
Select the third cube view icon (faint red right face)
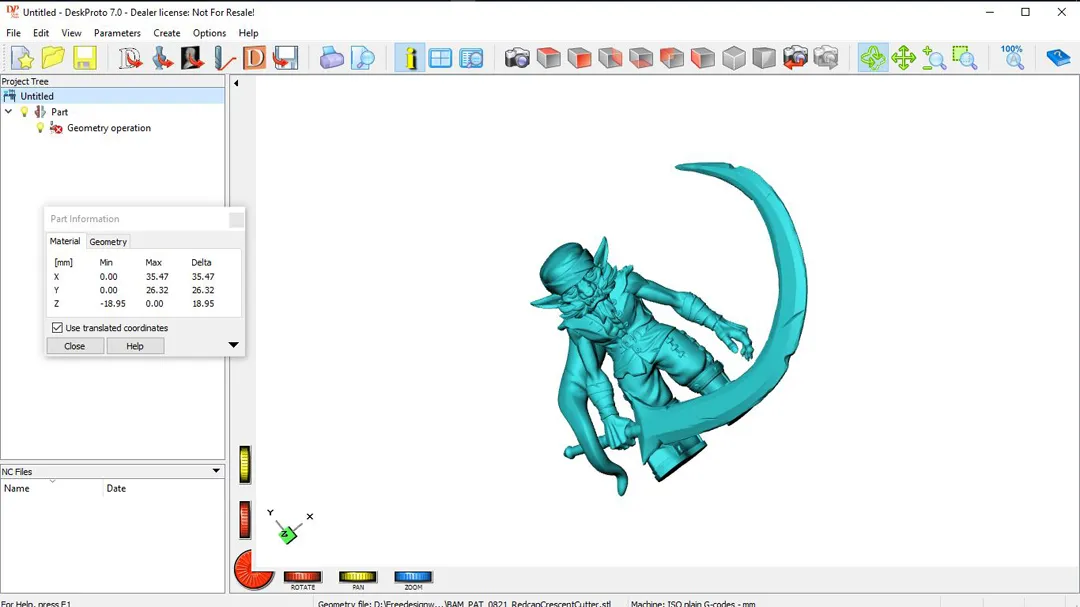pyautogui.click(x=610, y=58)
